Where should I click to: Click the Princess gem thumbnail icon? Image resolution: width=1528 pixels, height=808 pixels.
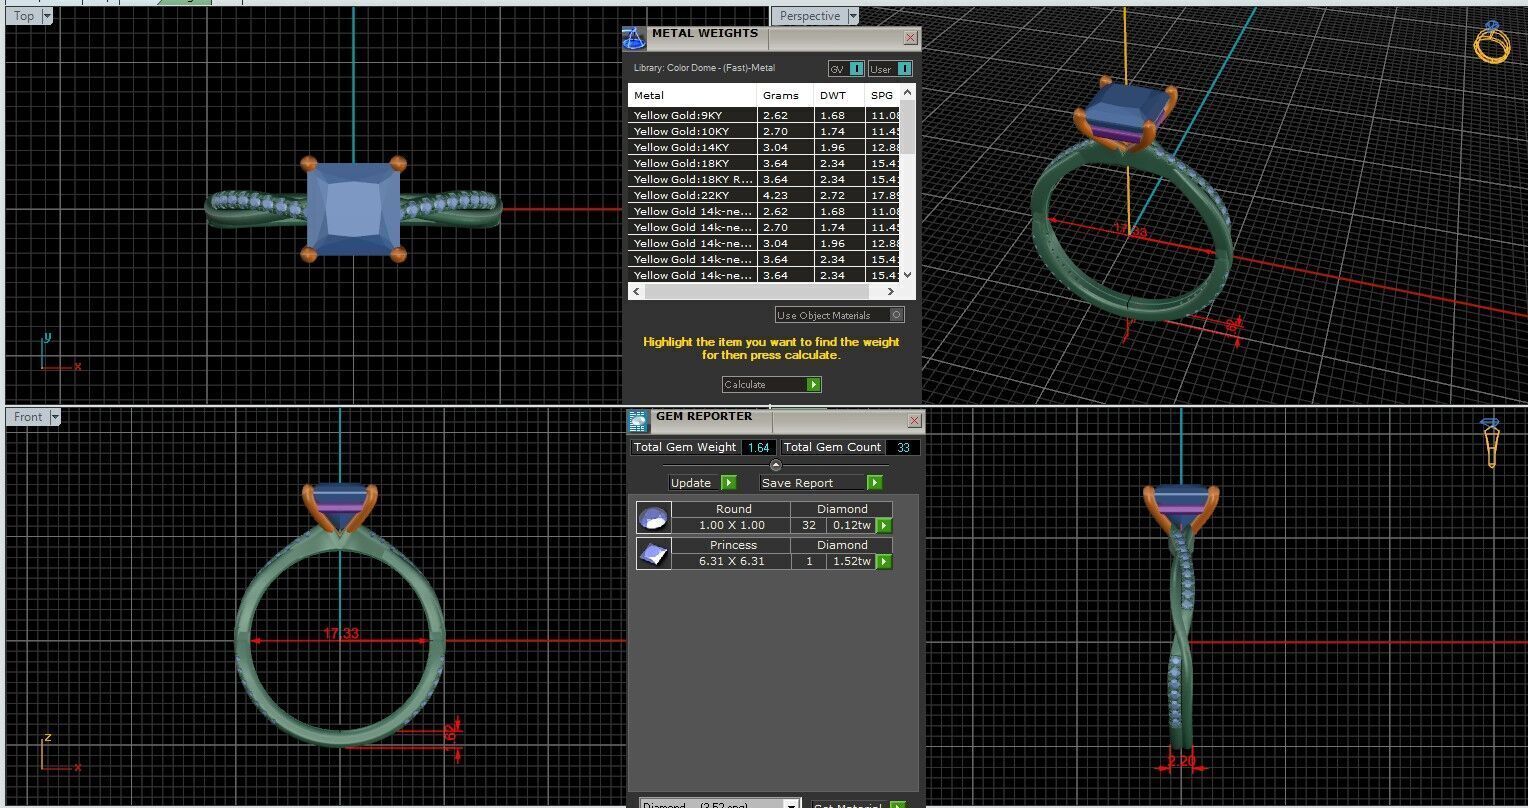[652, 553]
